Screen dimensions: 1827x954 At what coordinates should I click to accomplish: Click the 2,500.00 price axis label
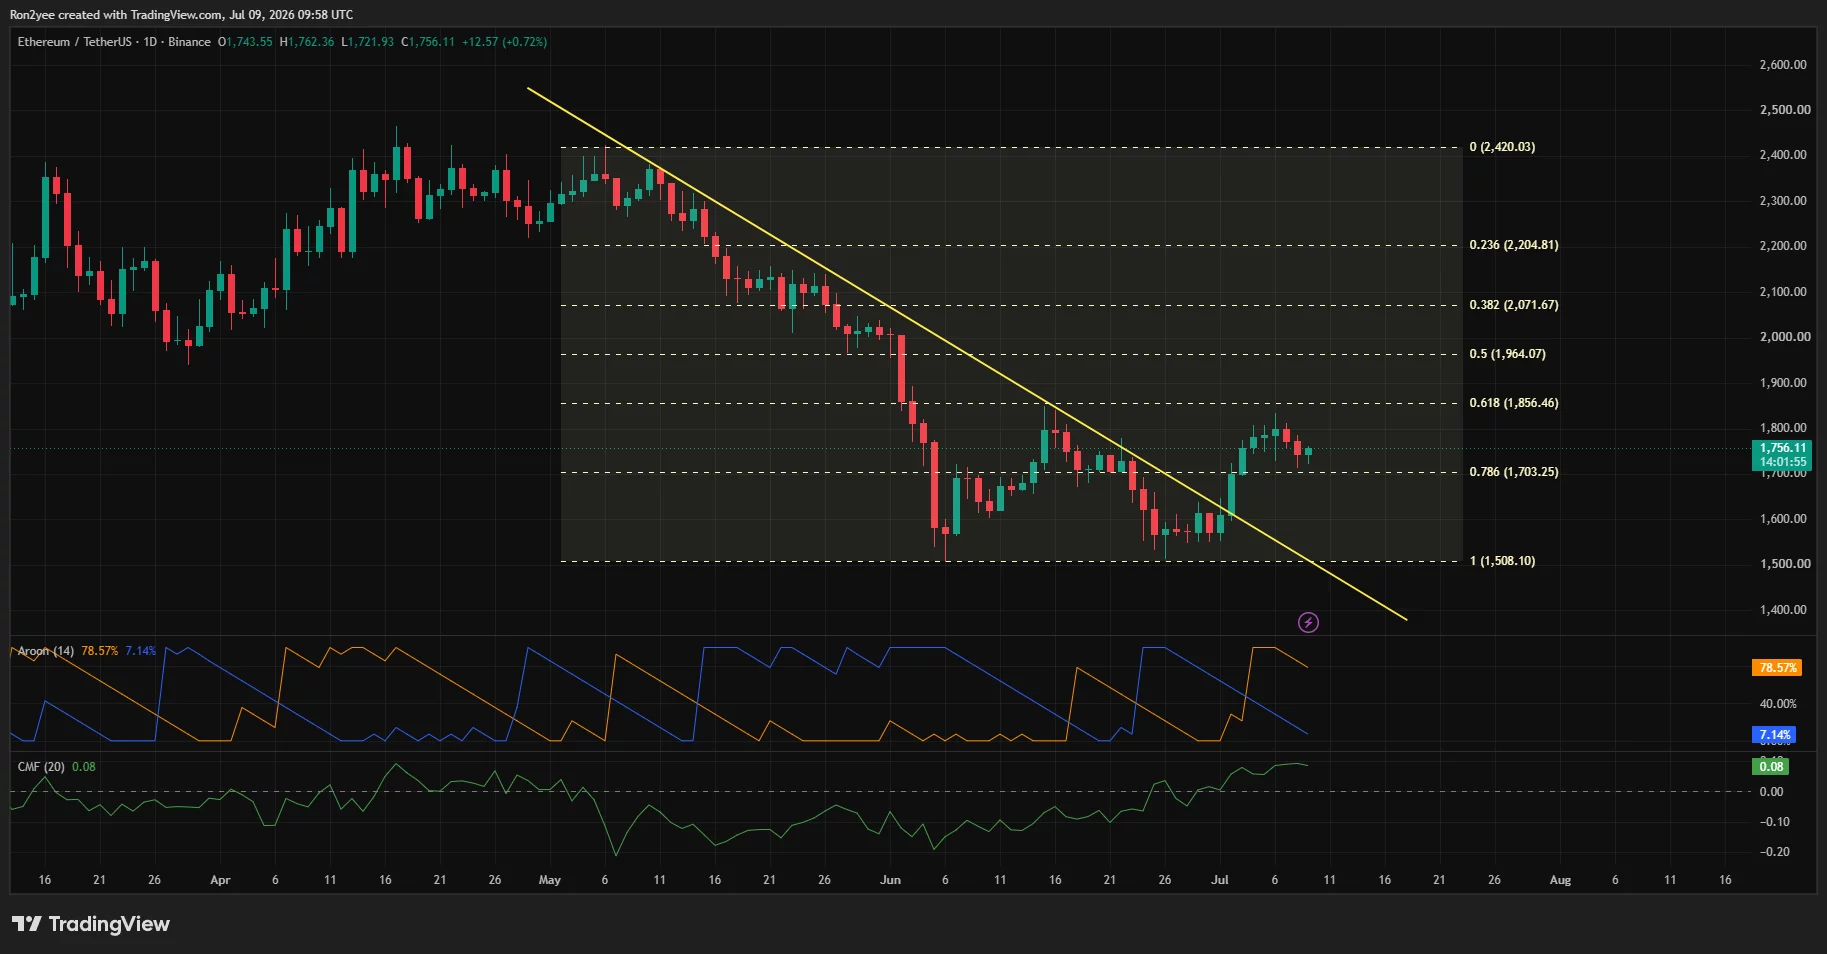pos(1785,110)
